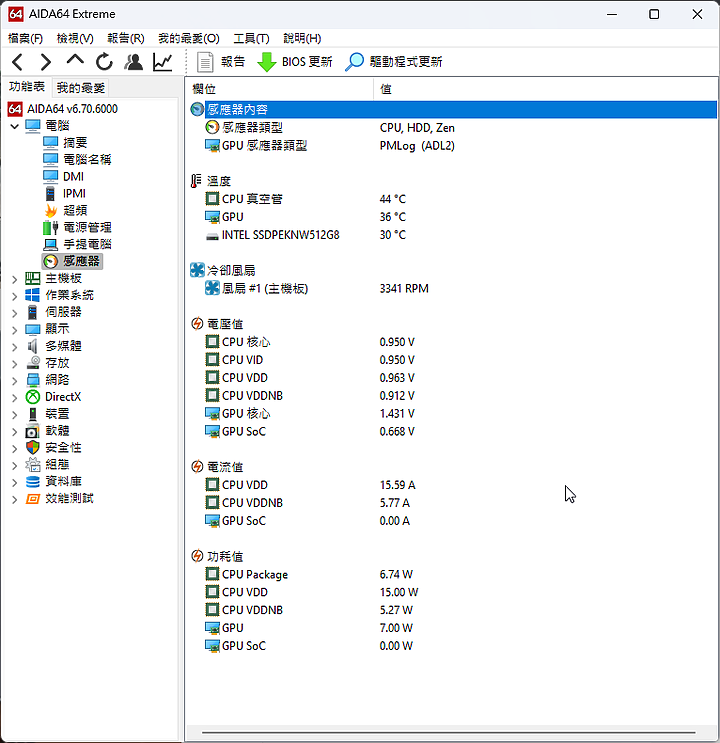The image size is (720, 743).
Task: Select the 超頻 overclock flame icon
Action: tap(51, 210)
